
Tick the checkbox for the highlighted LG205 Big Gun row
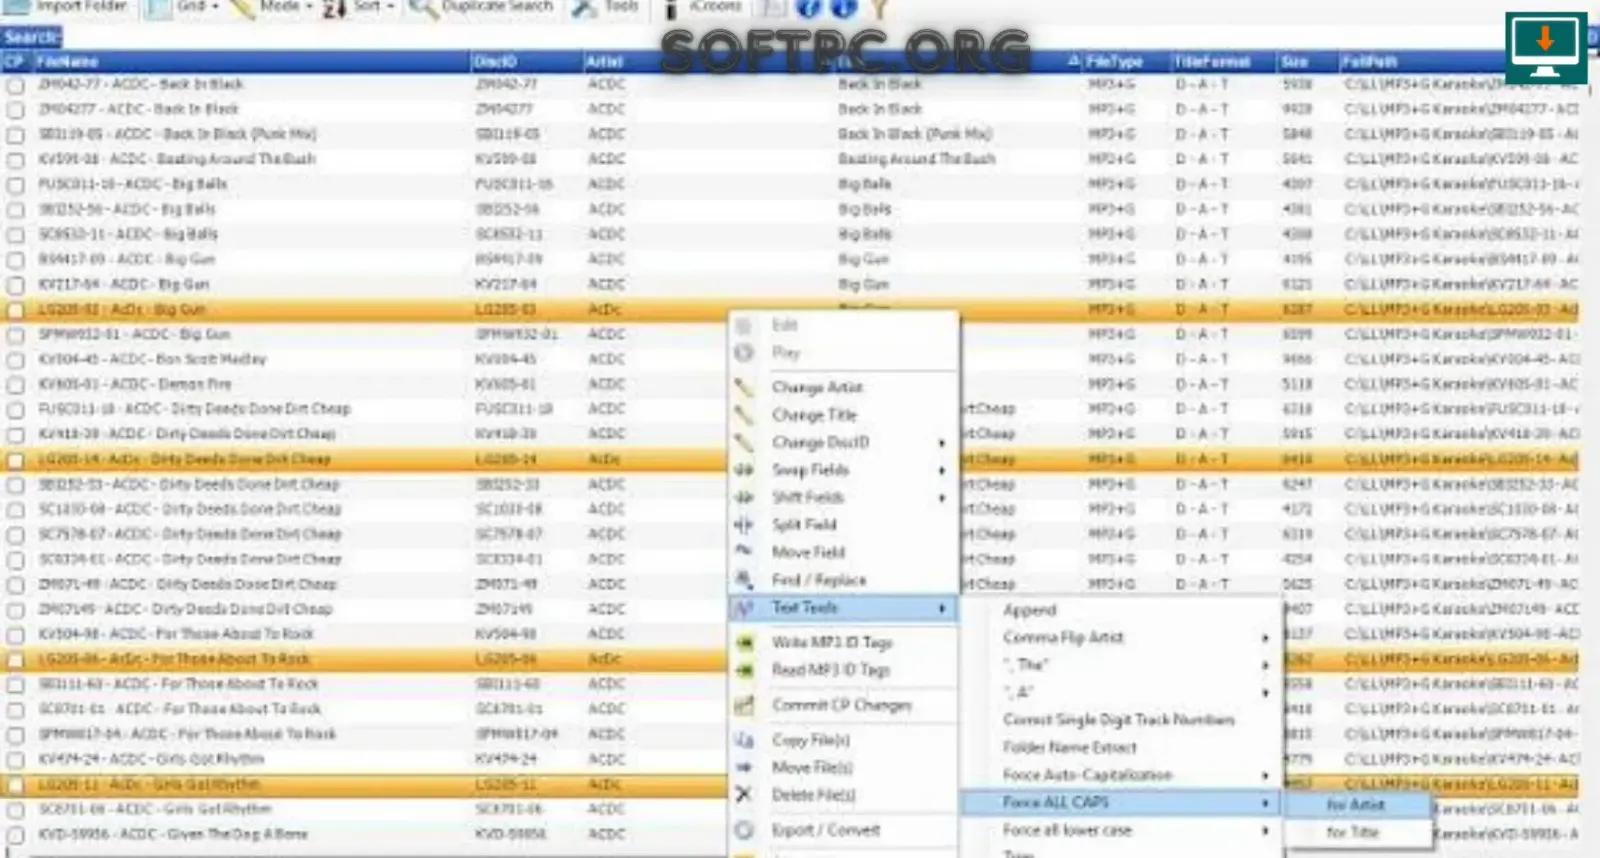click(15, 310)
